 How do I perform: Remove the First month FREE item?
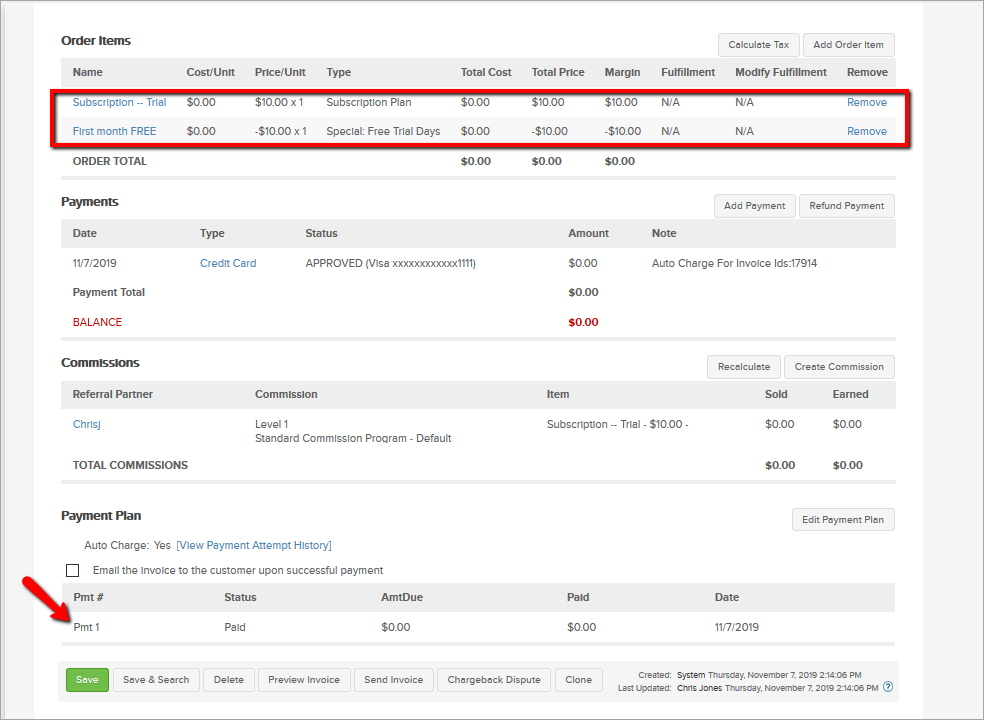[x=866, y=131]
